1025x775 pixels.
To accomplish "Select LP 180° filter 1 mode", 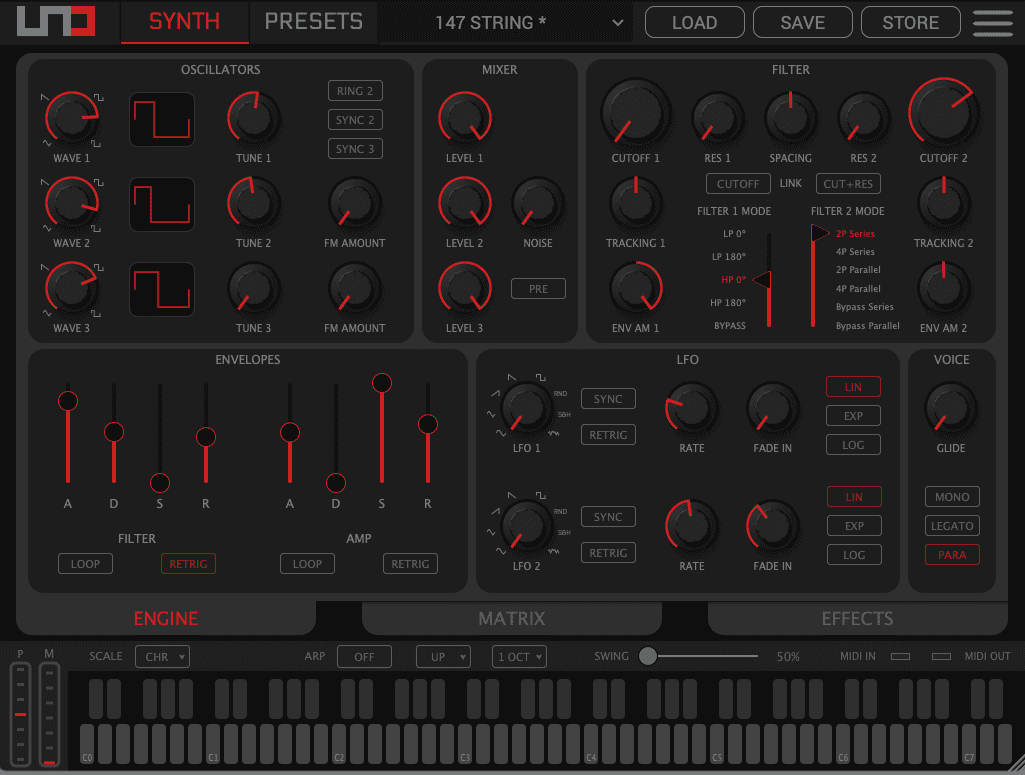I will [729, 257].
